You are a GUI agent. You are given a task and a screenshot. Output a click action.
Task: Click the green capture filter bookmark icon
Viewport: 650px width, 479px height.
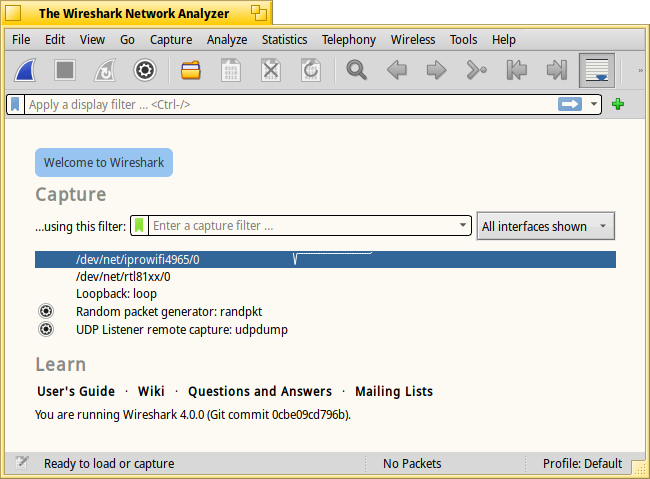139,226
